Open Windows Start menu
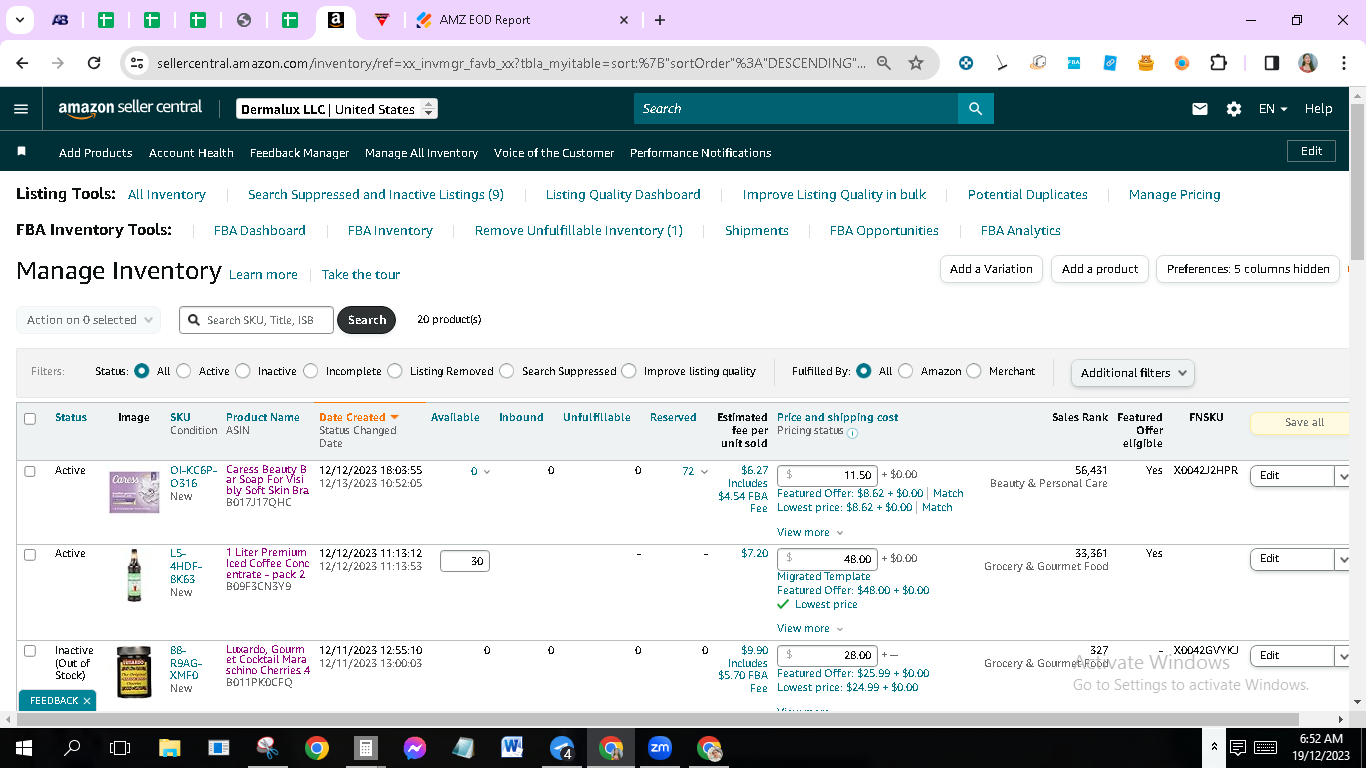The height and width of the screenshot is (768, 1366). (23, 748)
